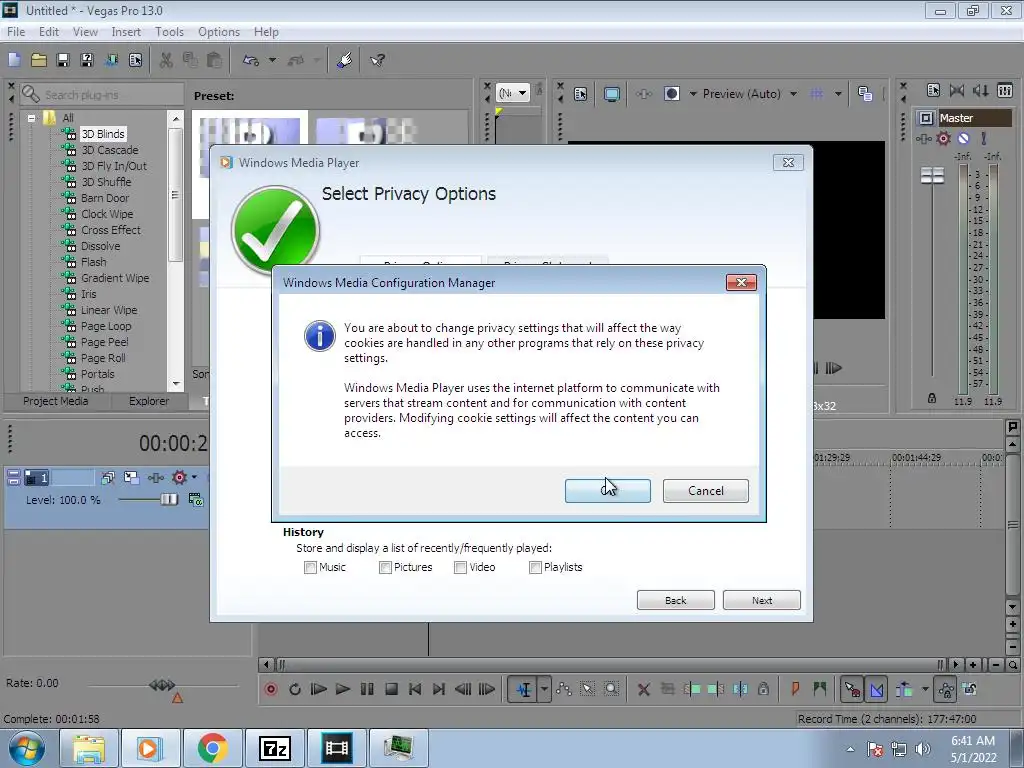Image resolution: width=1024 pixels, height=768 pixels.
Task: Open the Auto Ripple mode dropdown arrow
Action: coord(925,689)
